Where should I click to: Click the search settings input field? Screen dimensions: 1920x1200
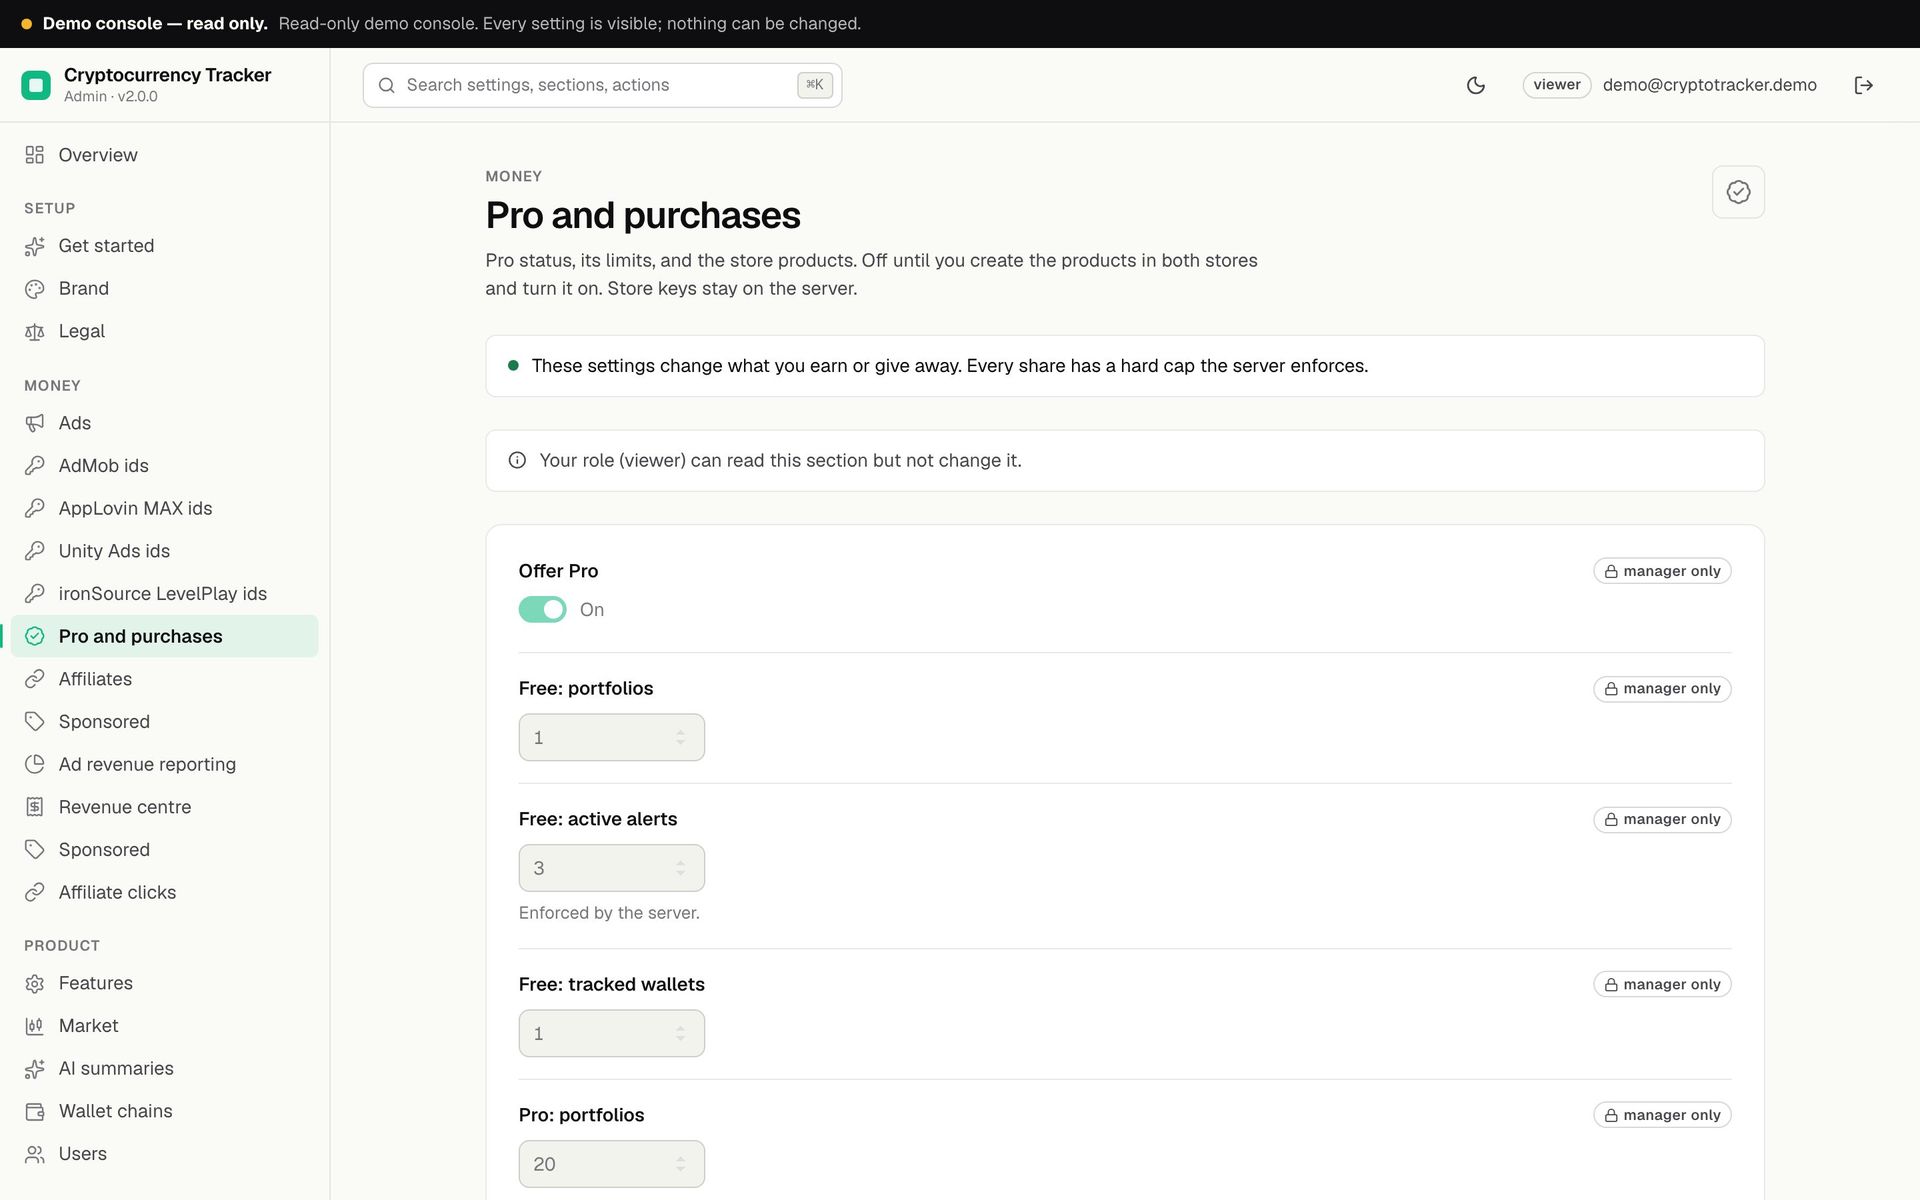tap(602, 85)
